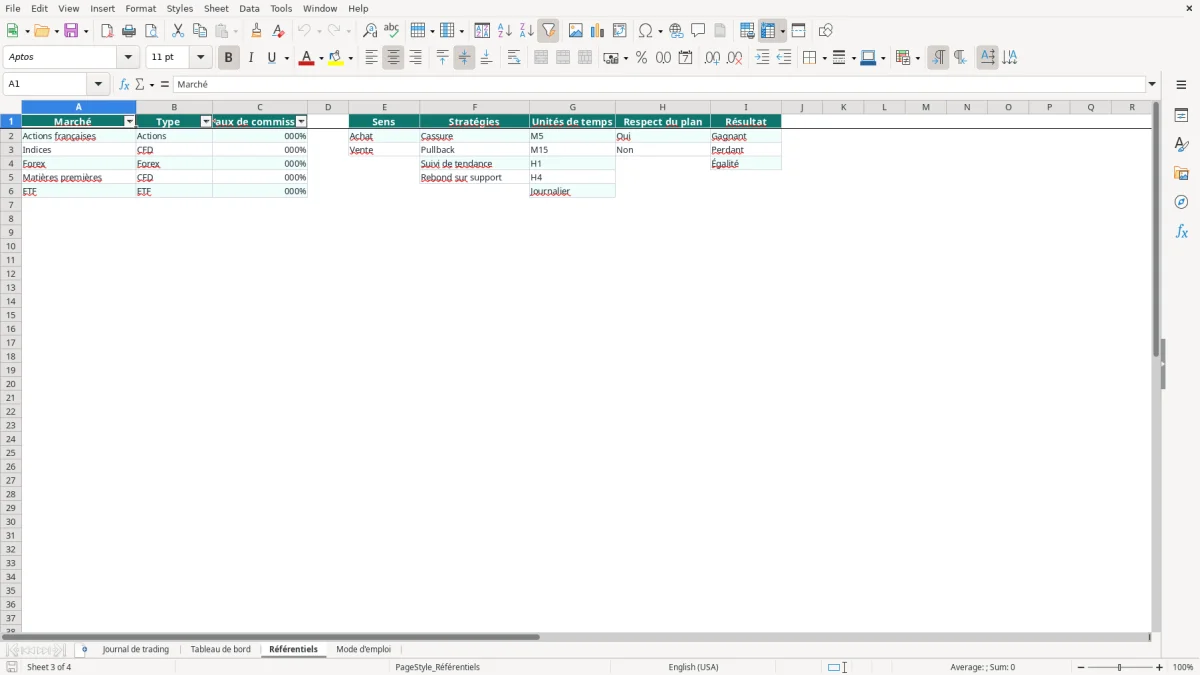Click the Copy icon
This screenshot has width=1200, height=675.
coord(200,31)
